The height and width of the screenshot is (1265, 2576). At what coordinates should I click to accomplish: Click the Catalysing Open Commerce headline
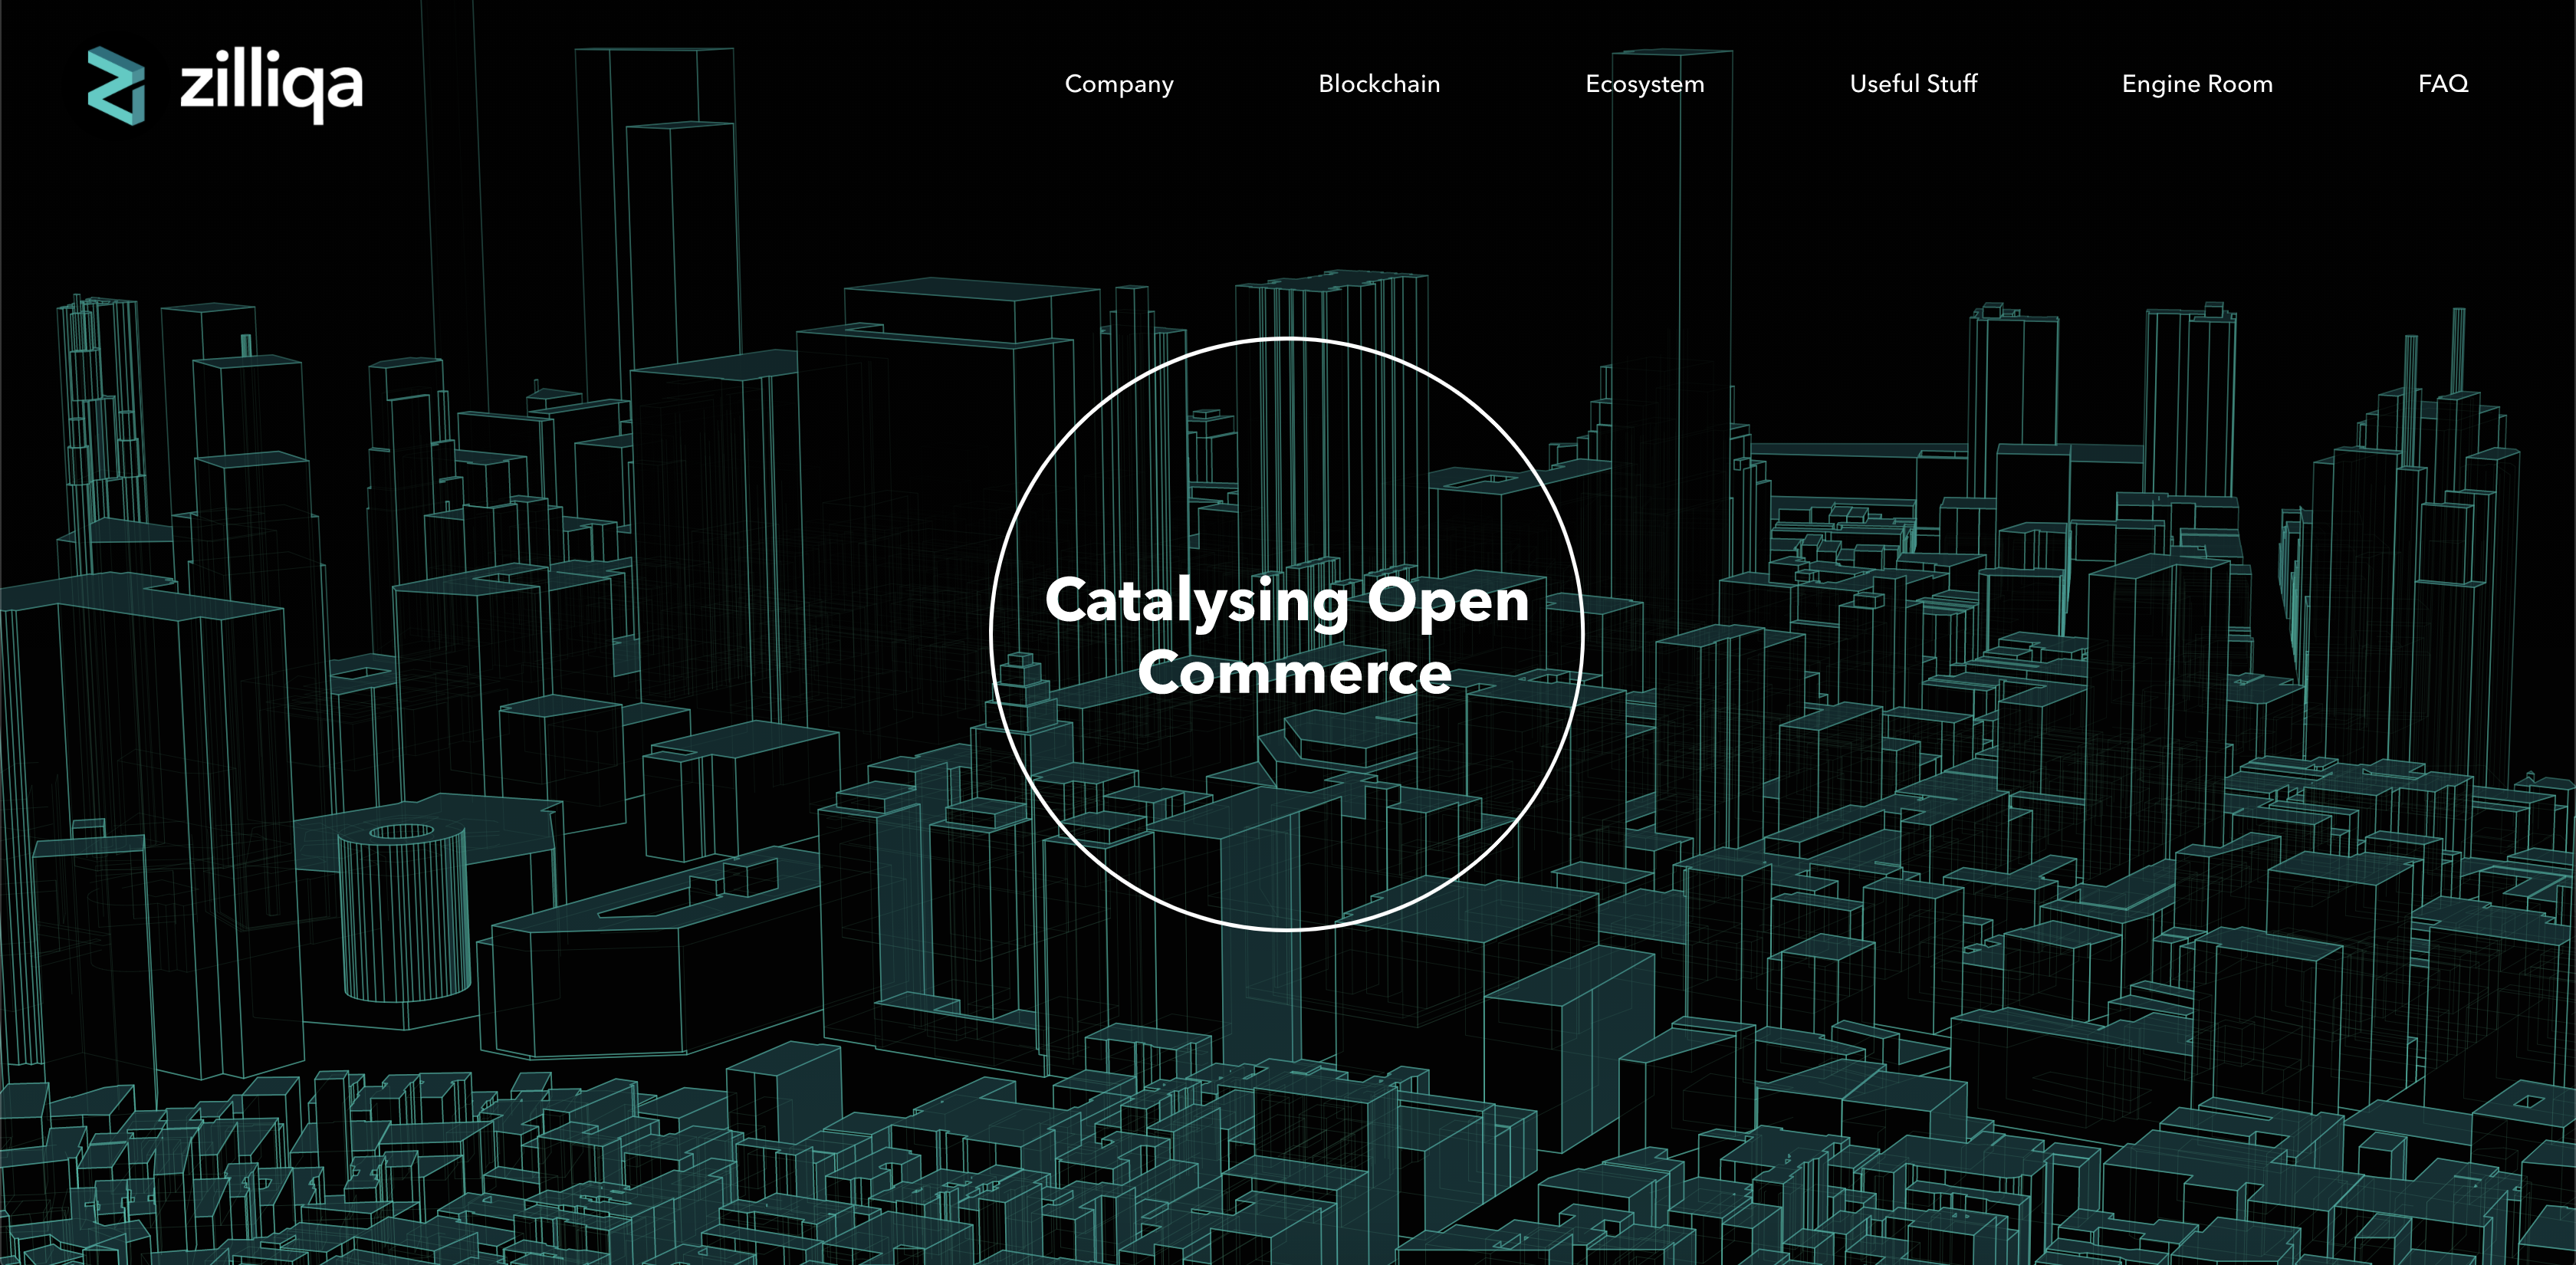(x=1287, y=636)
